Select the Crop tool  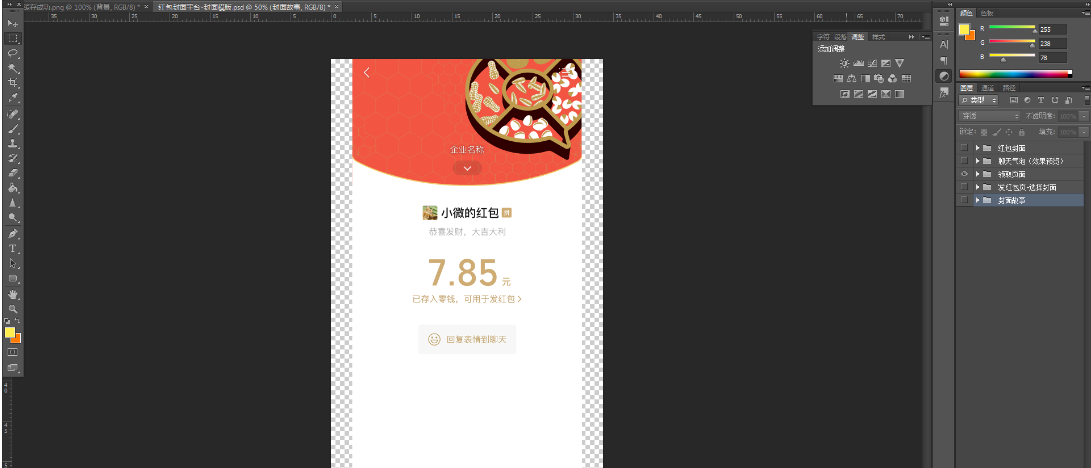pos(13,82)
